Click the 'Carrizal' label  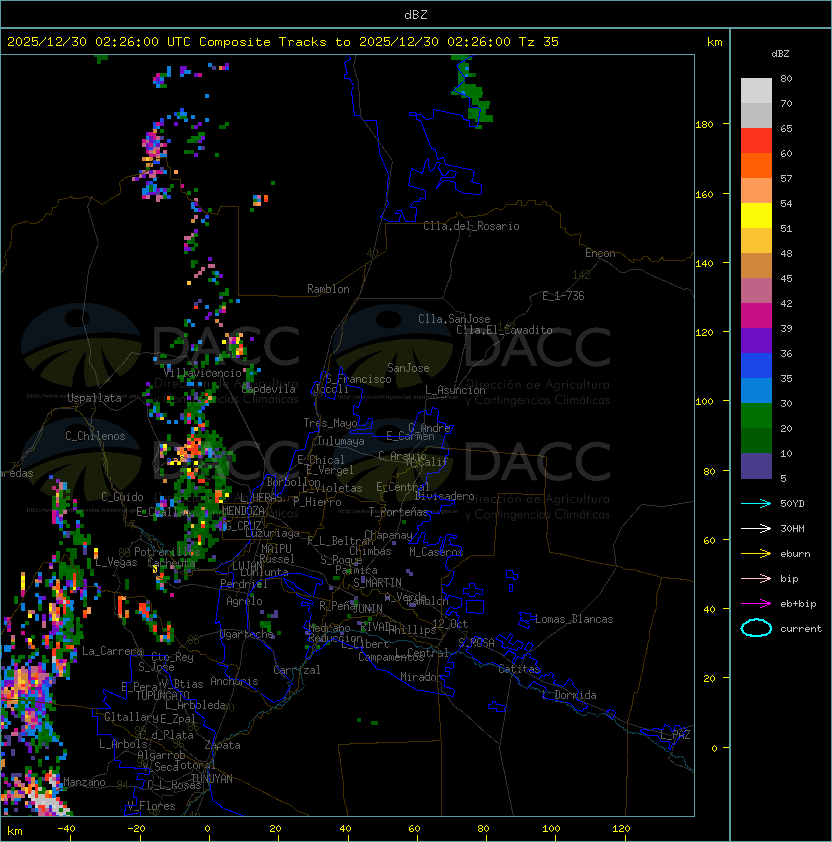tap(297, 670)
